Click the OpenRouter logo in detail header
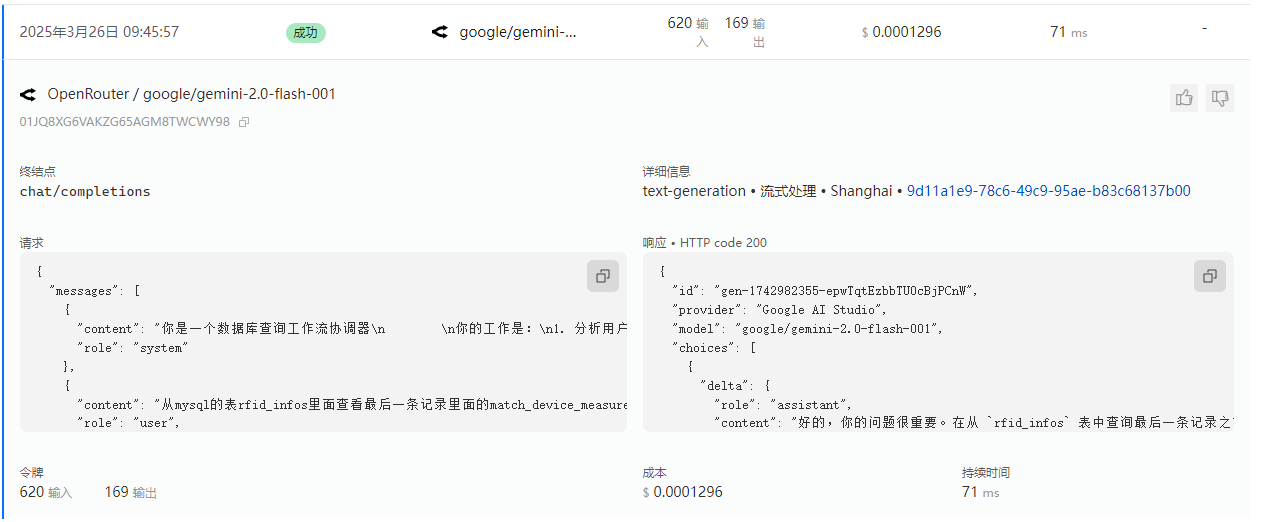The width and height of the screenshot is (1279, 522). coord(27,95)
